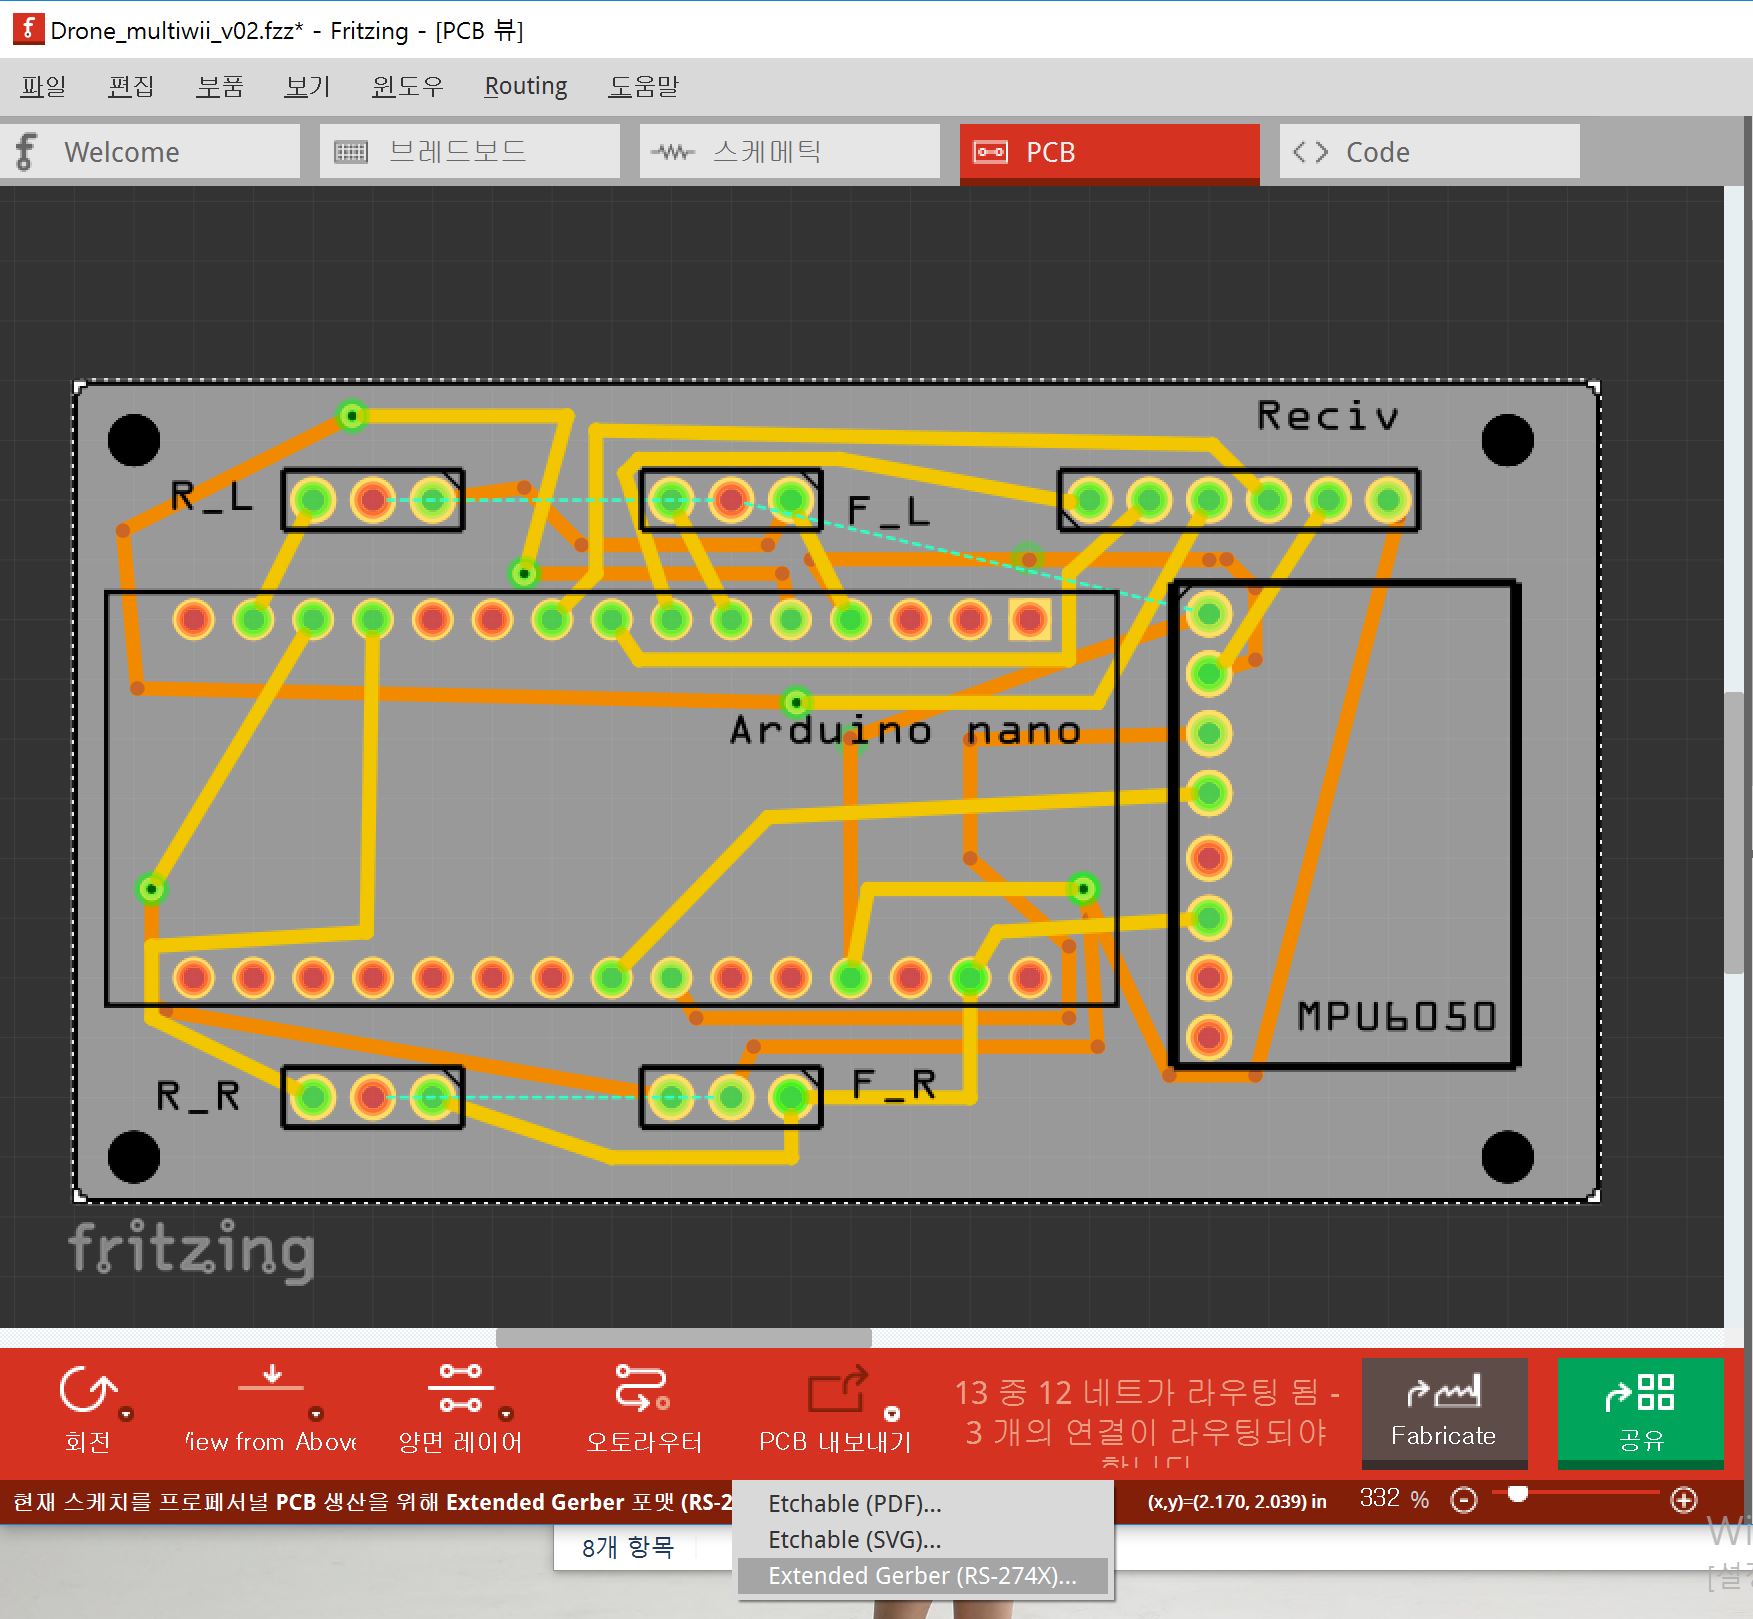The width and height of the screenshot is (1753, 1619).
Task: Open the 윈도우 menu
Action: click(407, 86)
